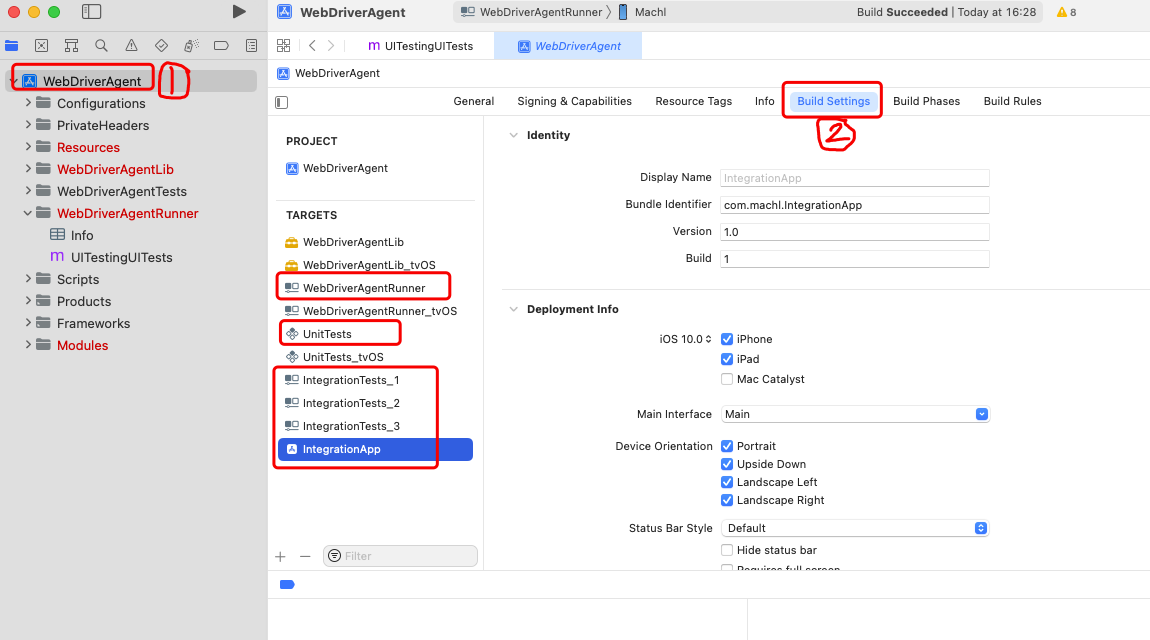Switch to the Resource Tags tab
The width and height of the screenshot is (1150, 640).
pos(694,101)
